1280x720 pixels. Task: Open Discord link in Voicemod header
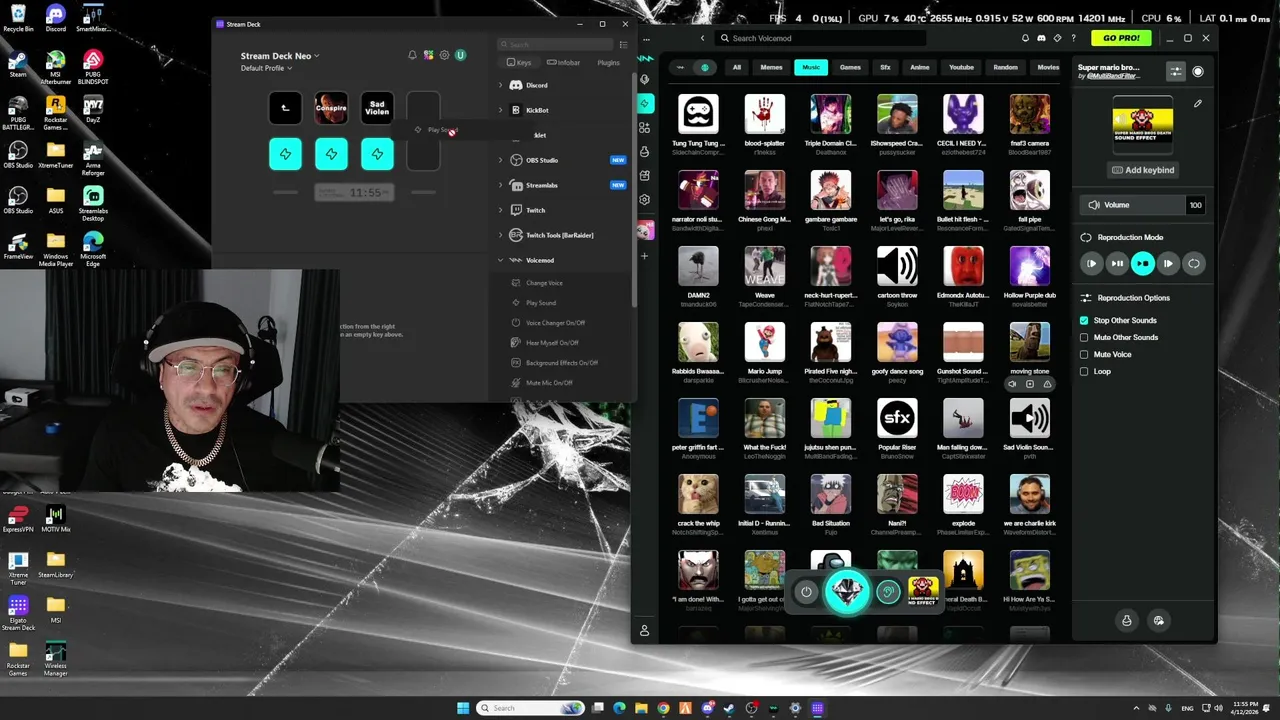point(1041,38)
